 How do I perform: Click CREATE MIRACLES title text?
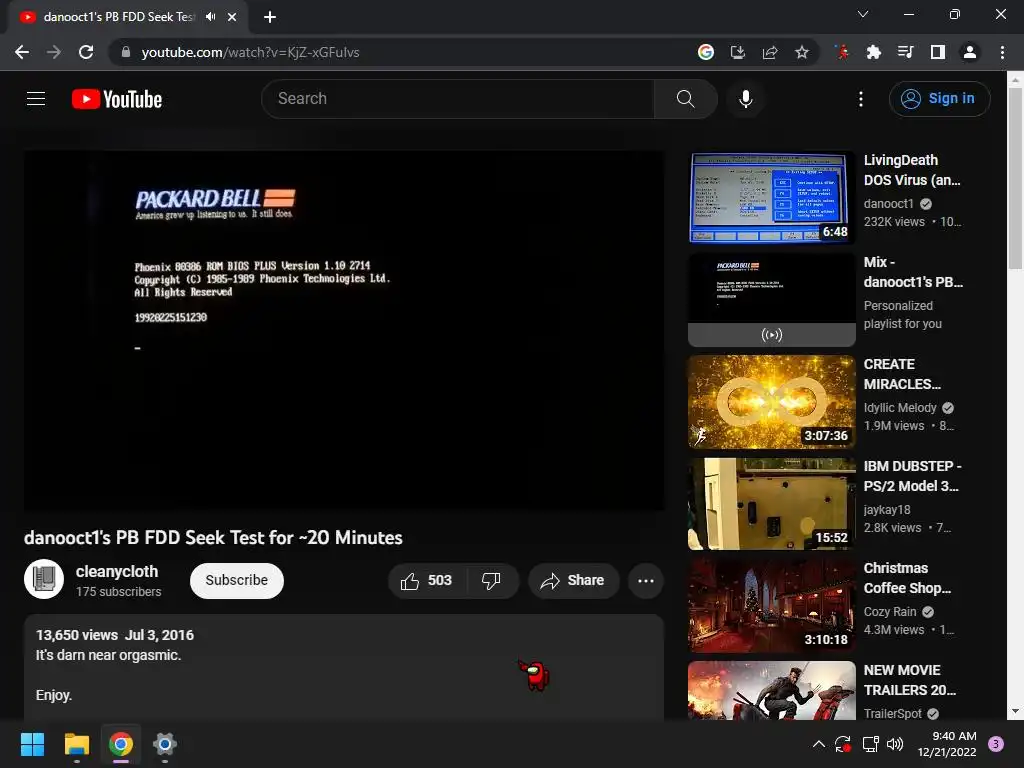tap(902, 374)
